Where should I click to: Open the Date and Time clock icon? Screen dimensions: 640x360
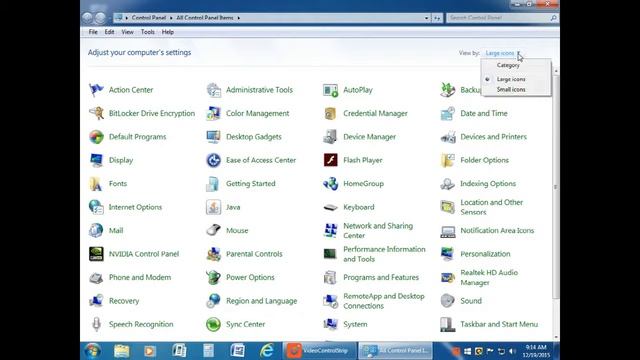[x=448, y=113]
